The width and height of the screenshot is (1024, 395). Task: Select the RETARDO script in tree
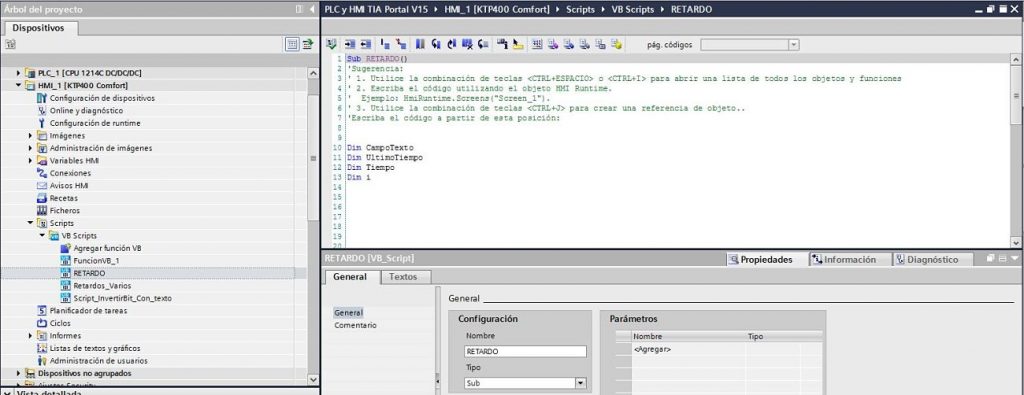89,273
